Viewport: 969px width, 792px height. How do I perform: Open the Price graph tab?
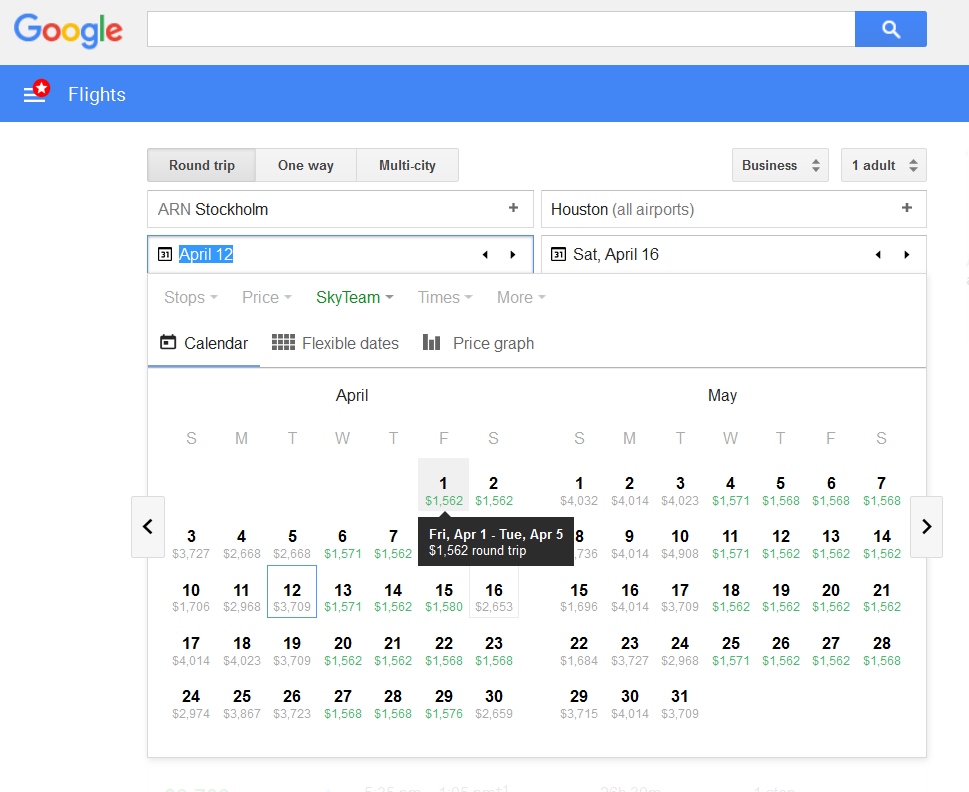click(478, 343)
